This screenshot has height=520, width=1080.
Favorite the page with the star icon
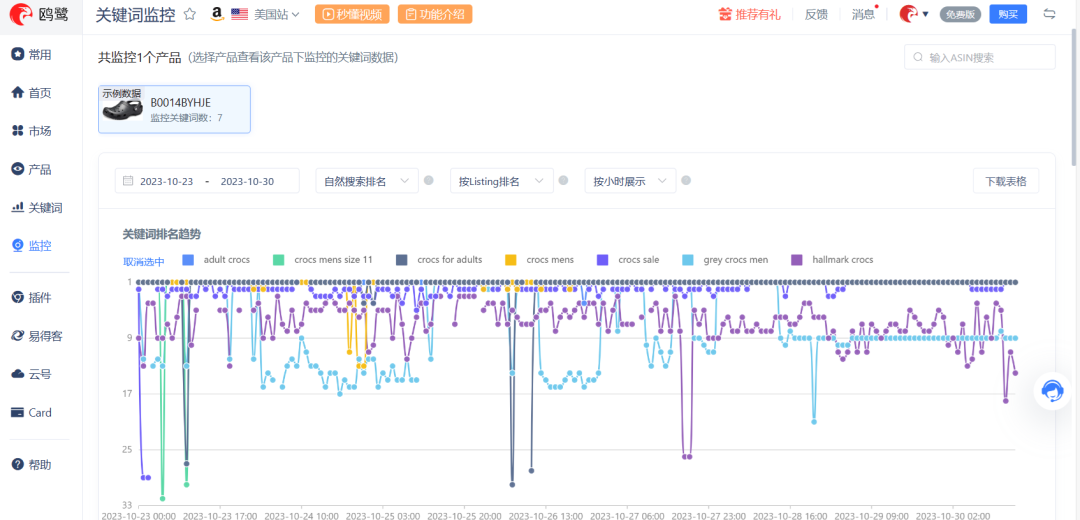click(x=190, y=14)
